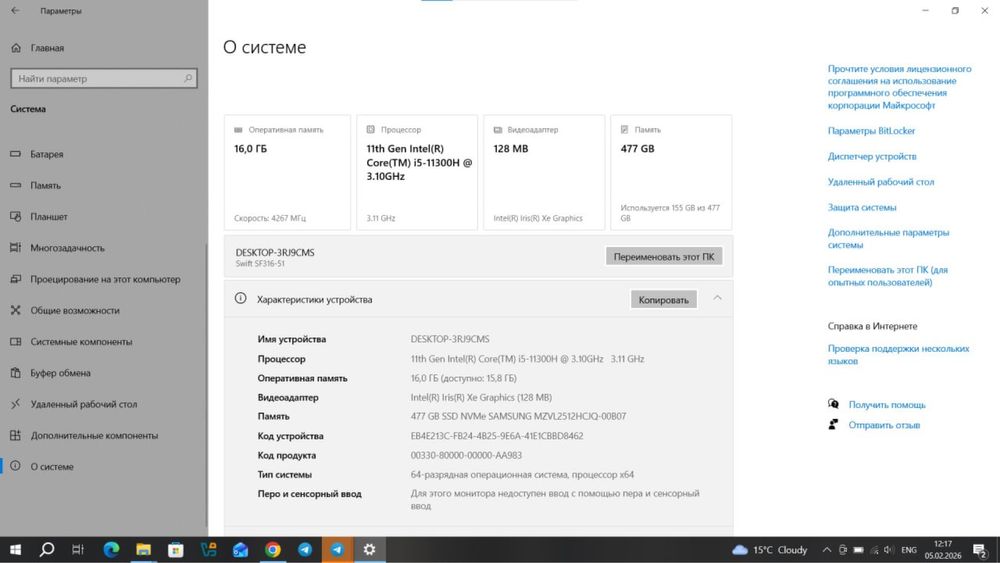Open clock and date 12:17 flyout

click(x=943, y=550)
